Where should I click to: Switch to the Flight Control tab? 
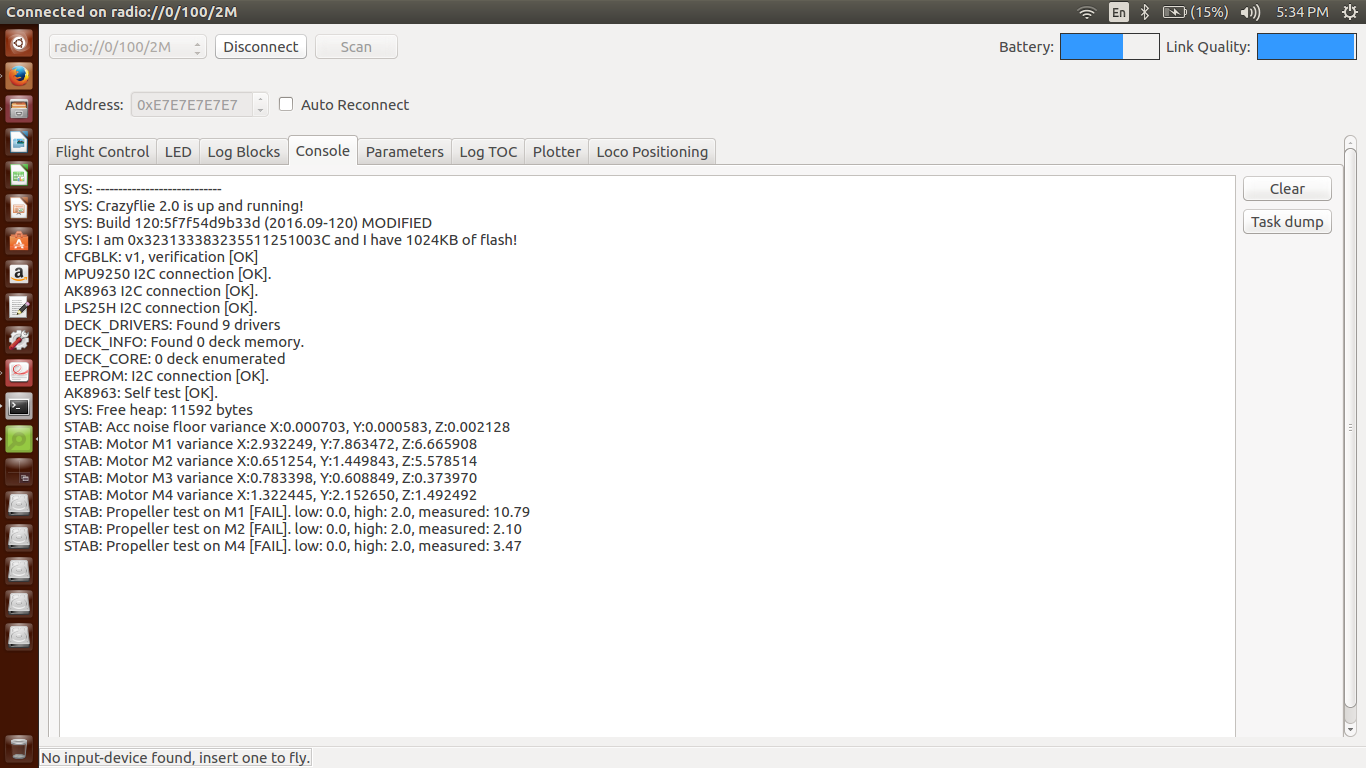pos(102,152)
